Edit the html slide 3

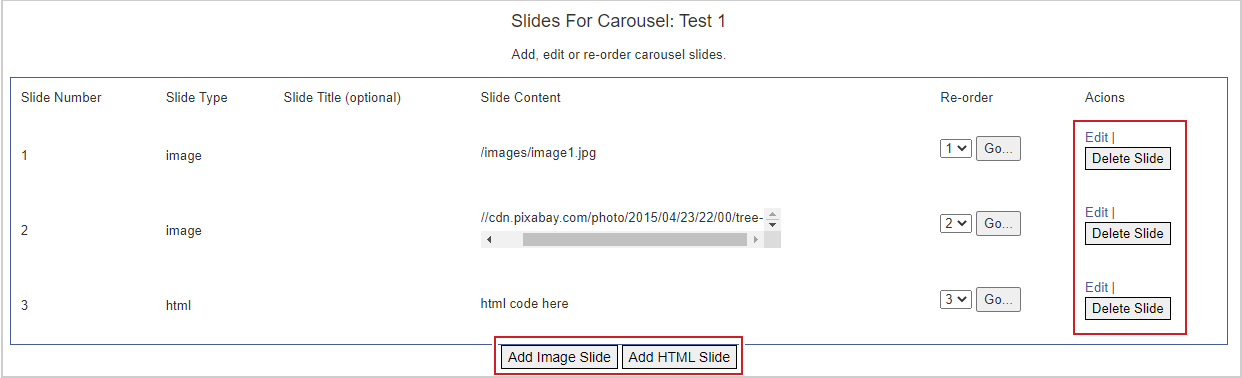tap(1096, 287)
